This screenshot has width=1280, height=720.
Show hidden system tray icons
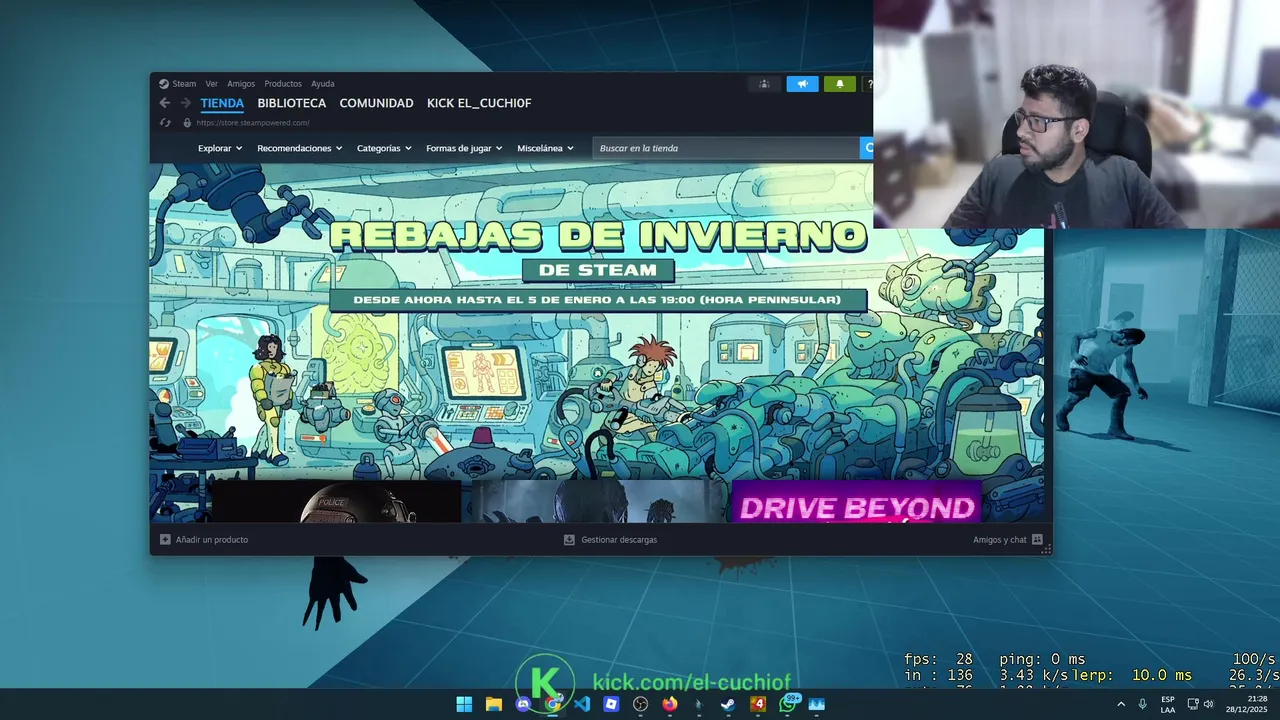pos(1121,704)
